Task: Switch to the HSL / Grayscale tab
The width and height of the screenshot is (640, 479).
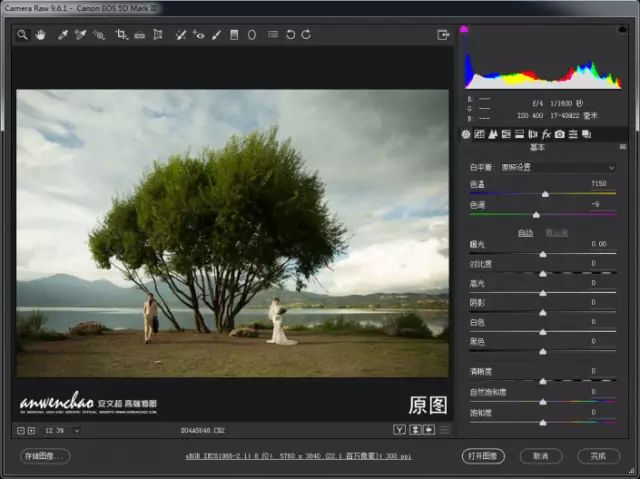Action: coord(506,134)
